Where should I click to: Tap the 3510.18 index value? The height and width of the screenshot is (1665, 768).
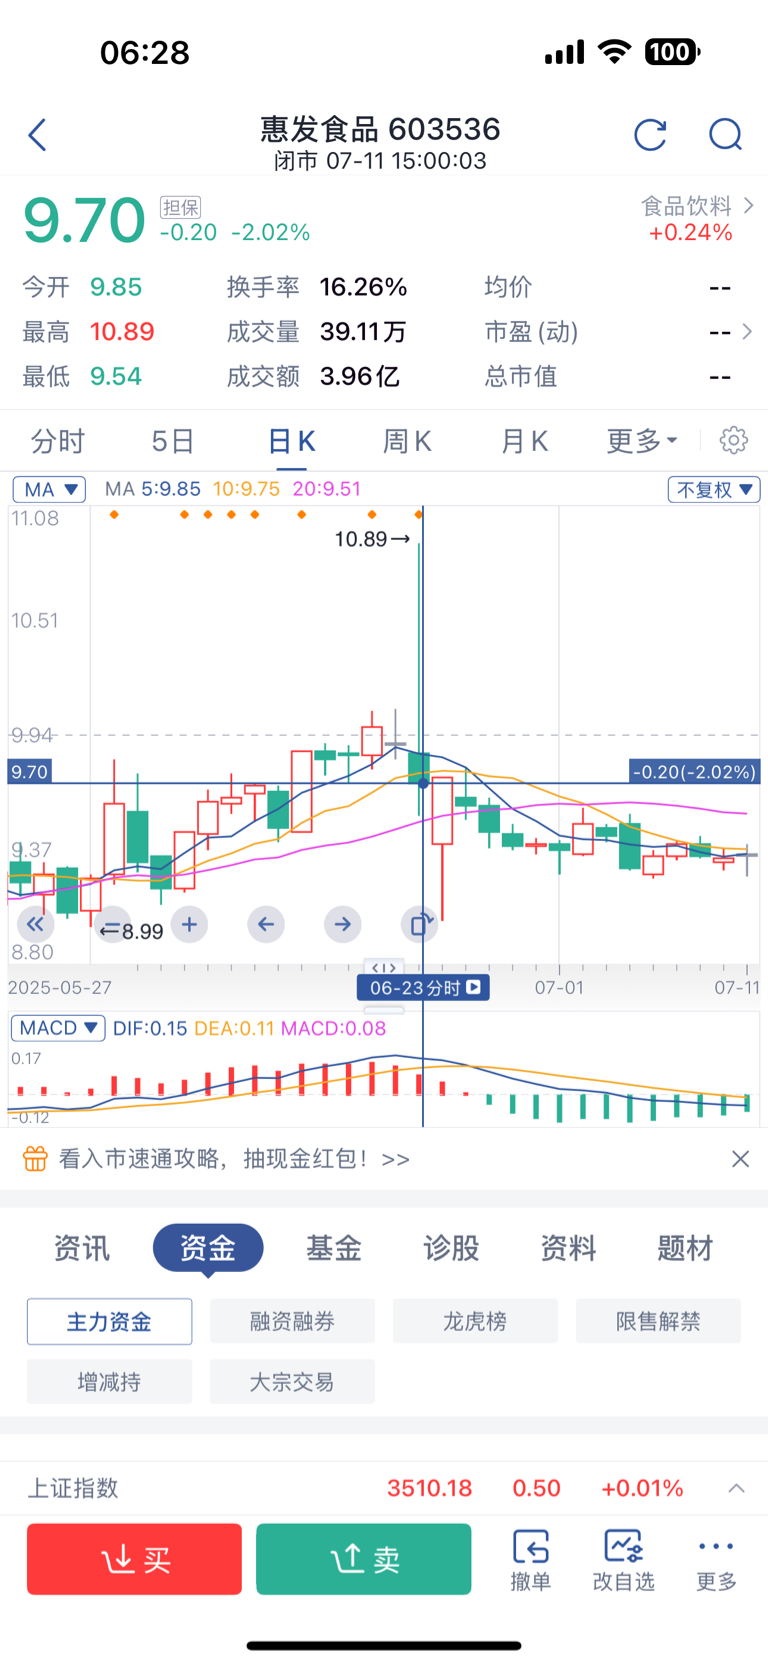(430, 1488)
